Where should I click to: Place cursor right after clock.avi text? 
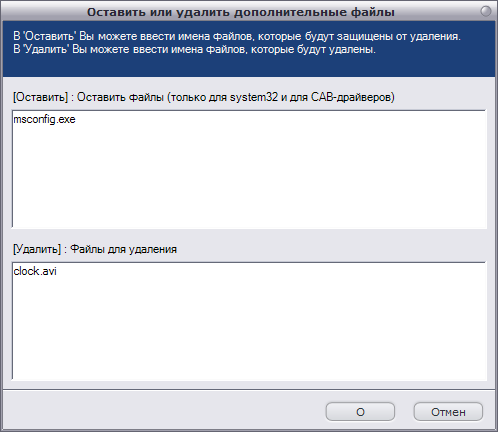(x=58, y=271)
